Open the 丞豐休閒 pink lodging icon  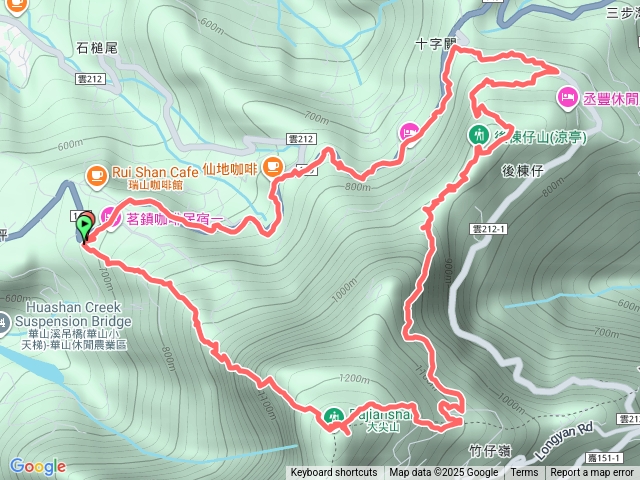(568, 98)
